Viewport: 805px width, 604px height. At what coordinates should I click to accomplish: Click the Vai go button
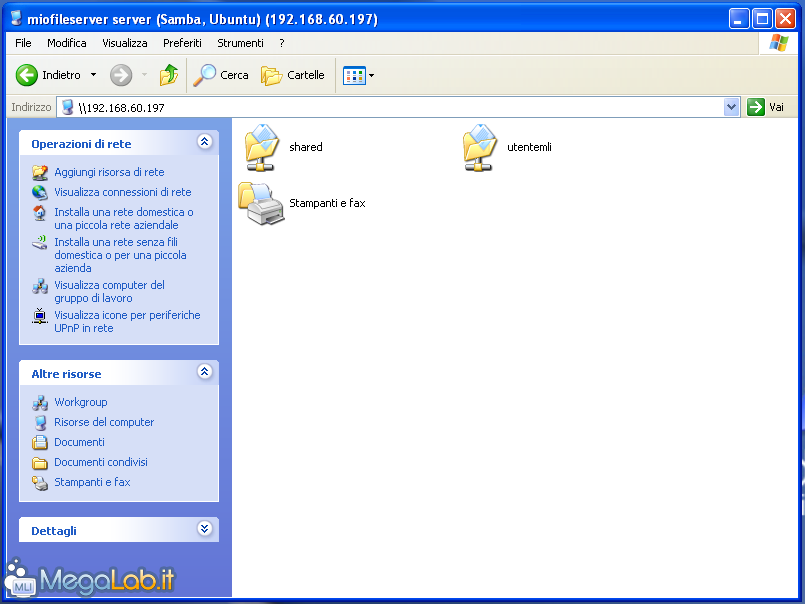[766, 107]
